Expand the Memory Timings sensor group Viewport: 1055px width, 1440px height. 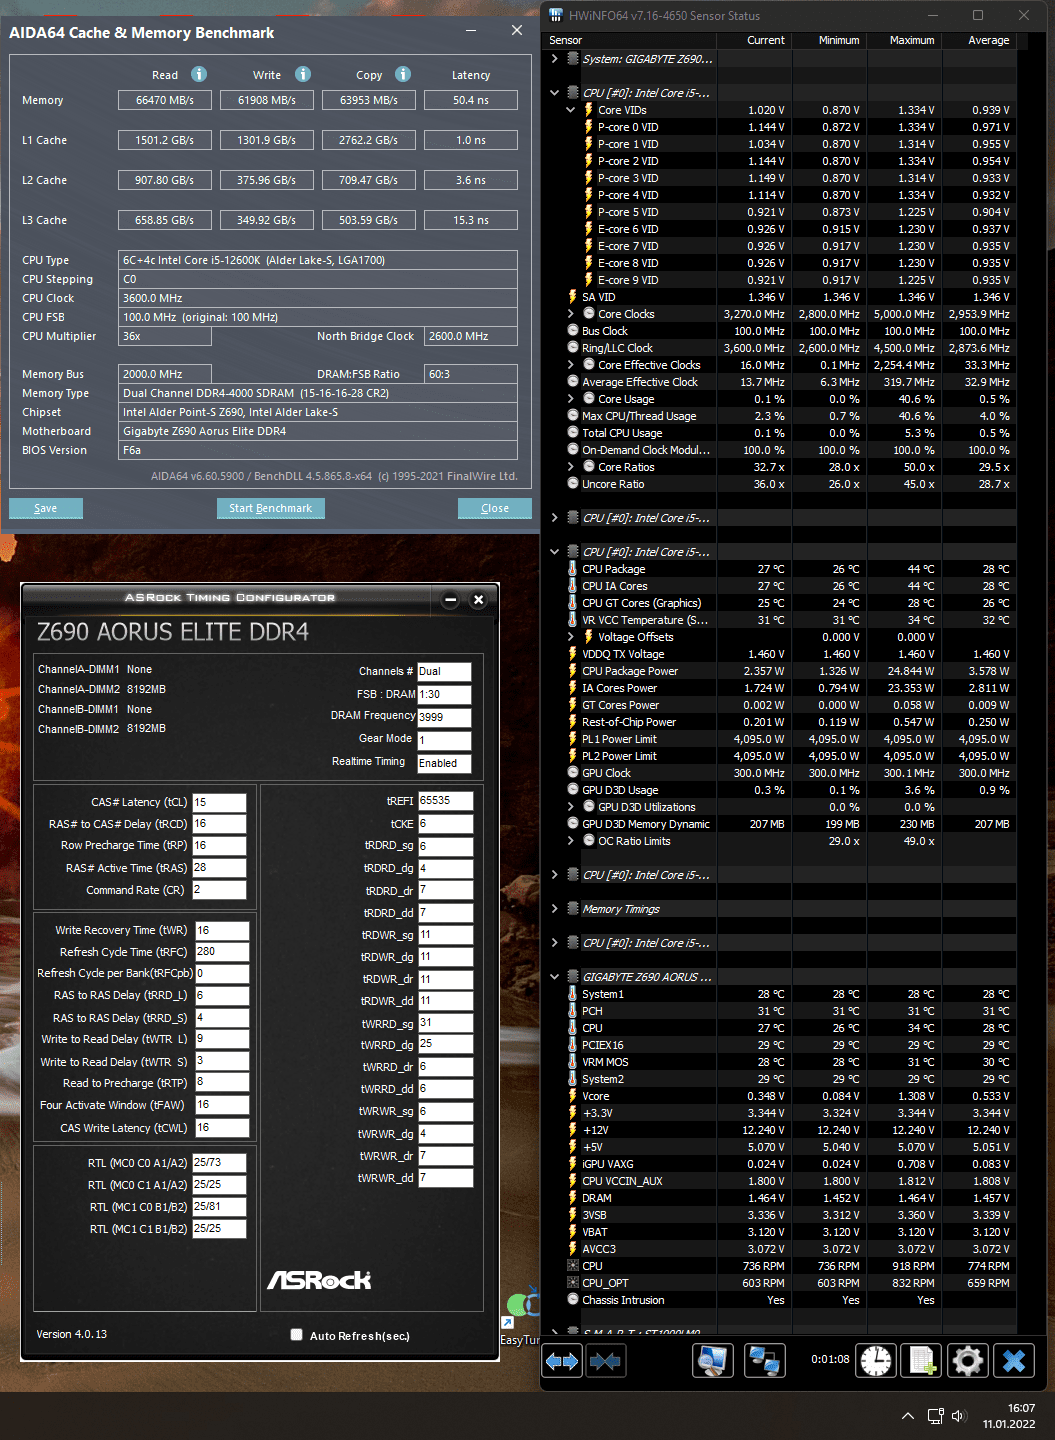(x=555, y=909)
